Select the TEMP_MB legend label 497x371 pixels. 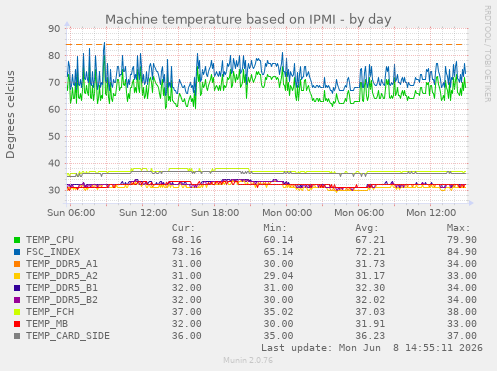click(47, 324)
